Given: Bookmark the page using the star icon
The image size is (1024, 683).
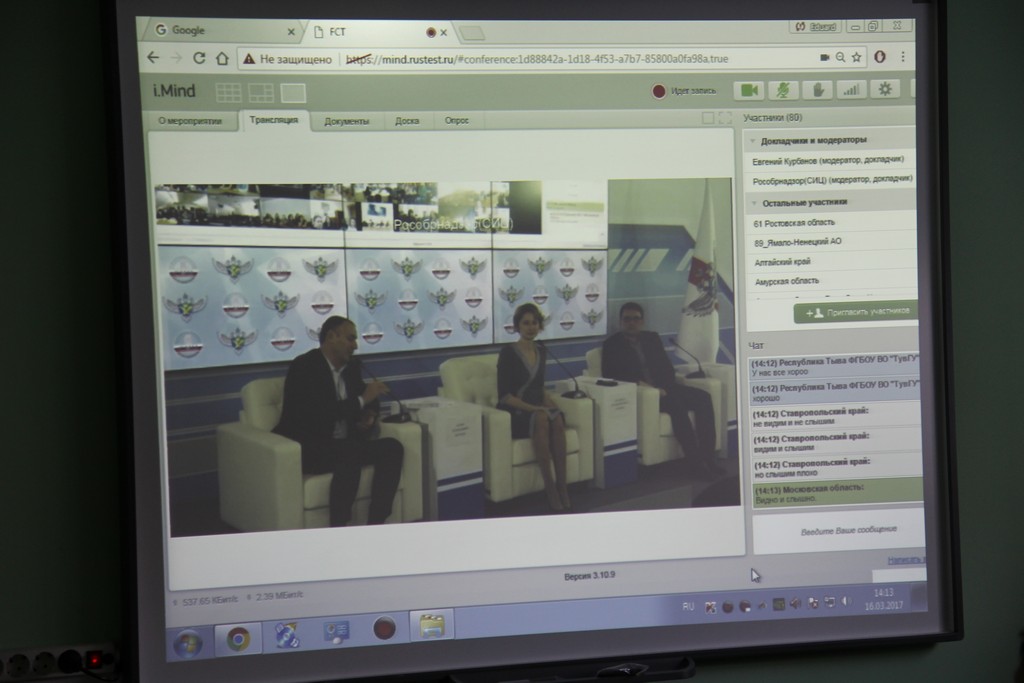Looking at the screenshot, I should [x=857, y=57].
